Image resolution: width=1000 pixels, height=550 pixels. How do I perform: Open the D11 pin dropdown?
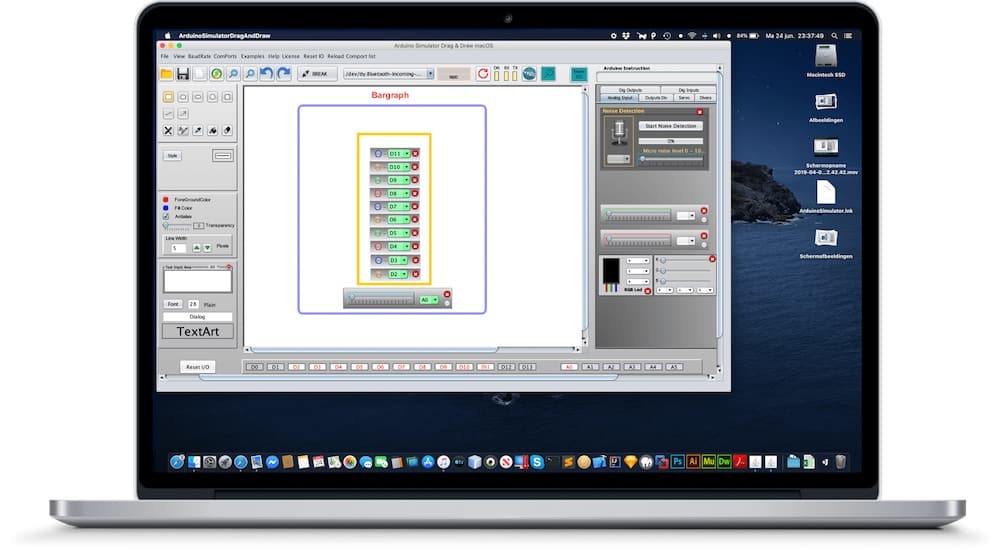pos(399,154)
